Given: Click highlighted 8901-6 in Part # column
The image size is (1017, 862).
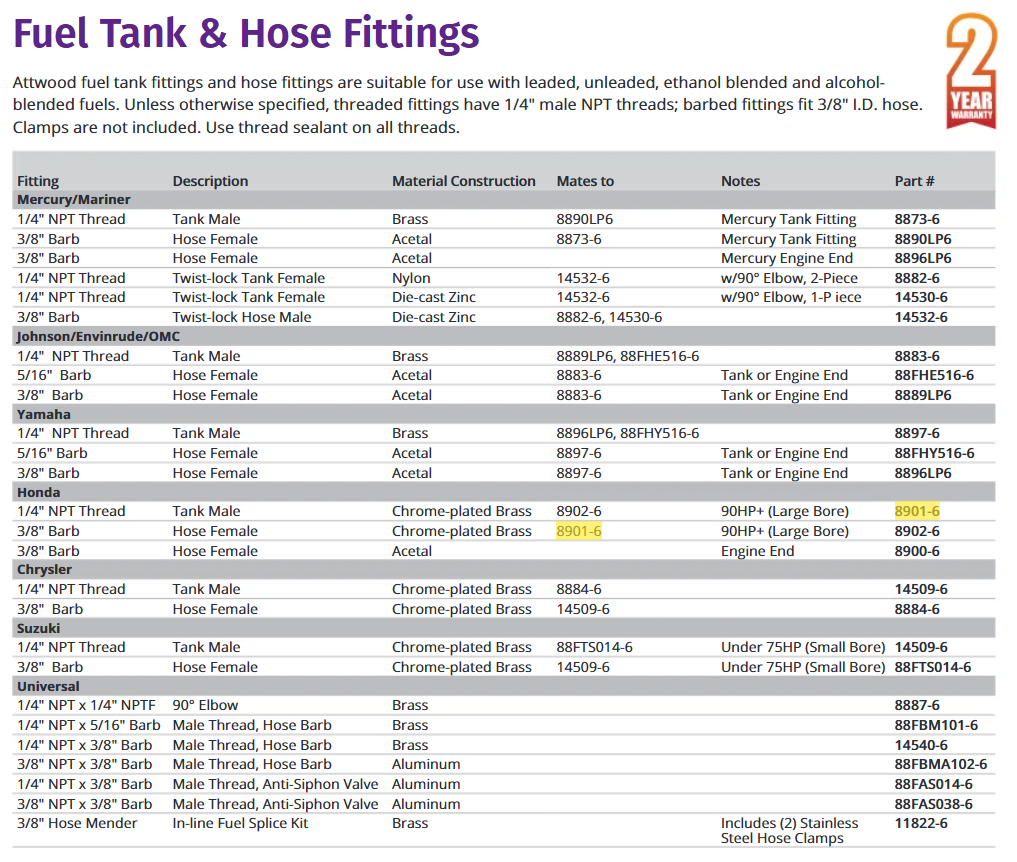Looking at the screenshot, I should (x=916, y=511).
